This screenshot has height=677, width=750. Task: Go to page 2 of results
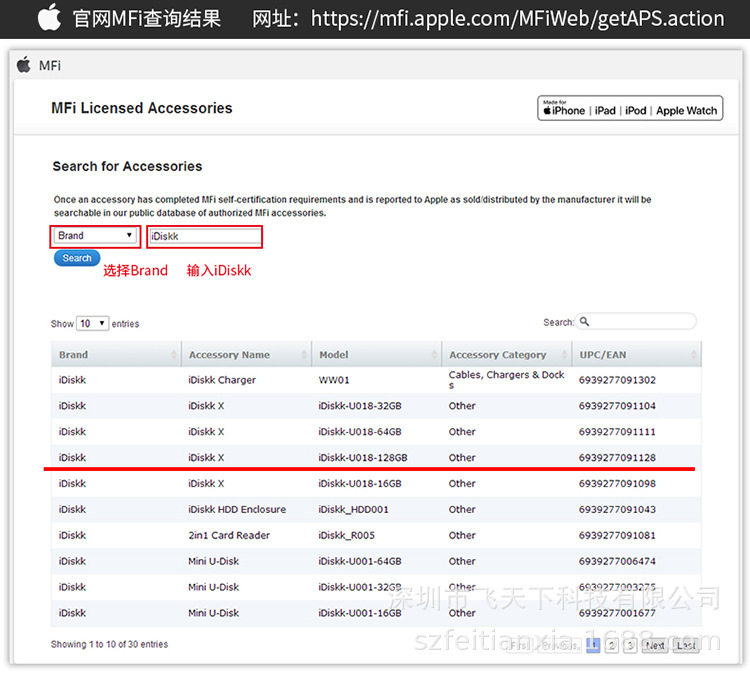[612, 646]
